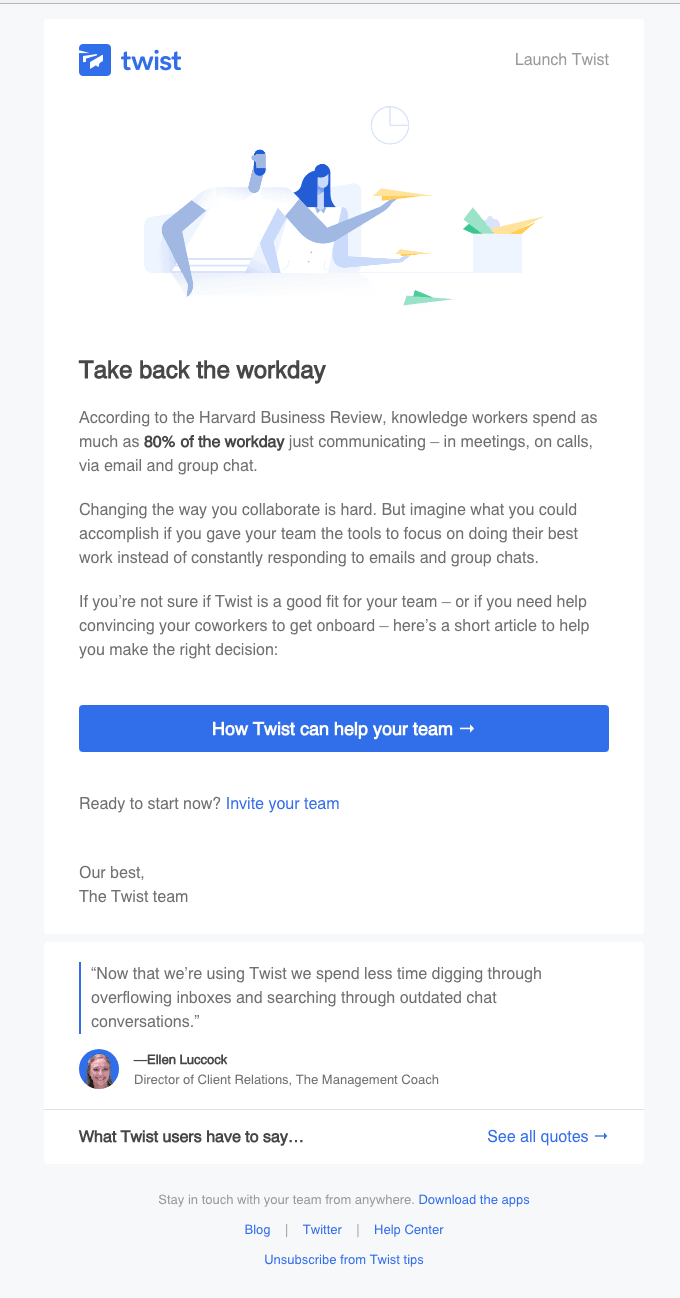Open the Help Center page
The image size is (680, 1298).
coord(408,1229)
